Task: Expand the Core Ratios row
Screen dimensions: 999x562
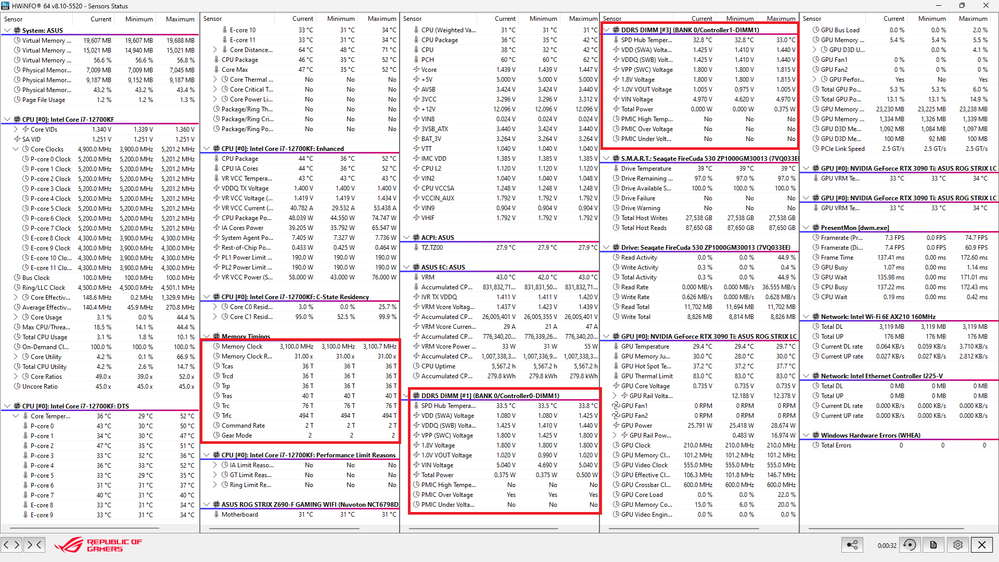Action: point(16,377)
